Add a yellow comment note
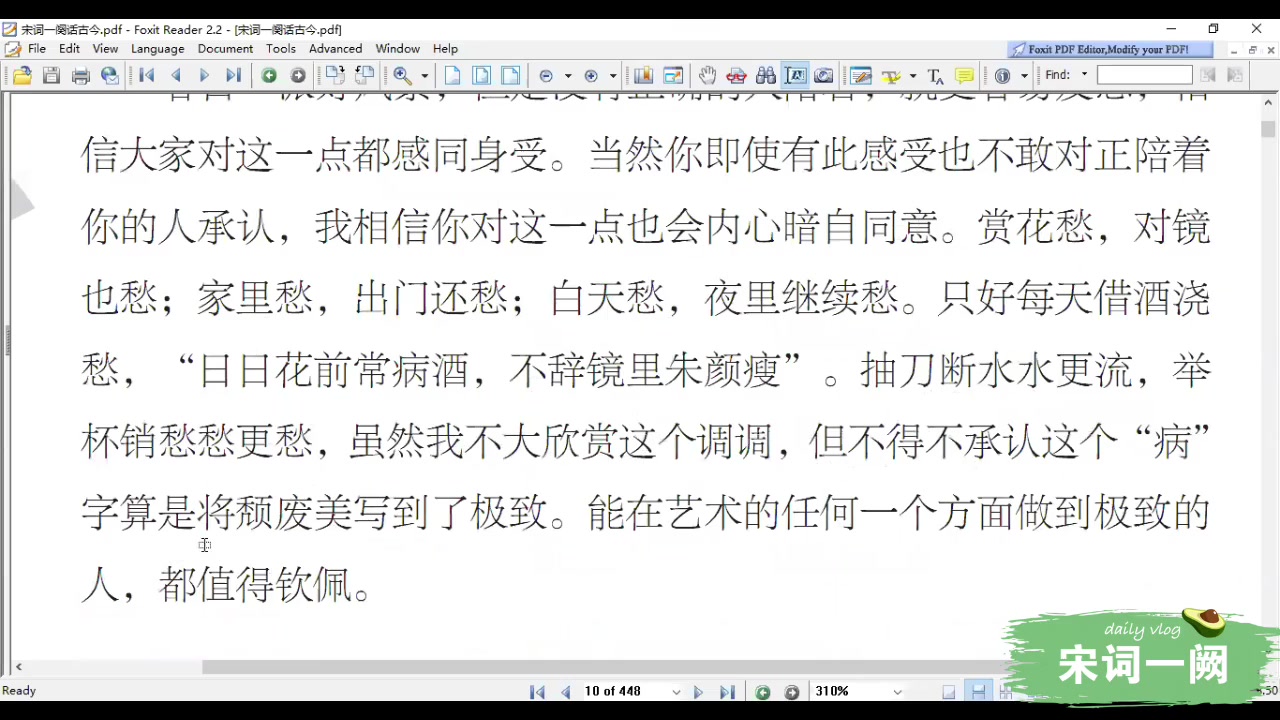This screenshot has height=720, width=1280. click(x=964, y=75)
